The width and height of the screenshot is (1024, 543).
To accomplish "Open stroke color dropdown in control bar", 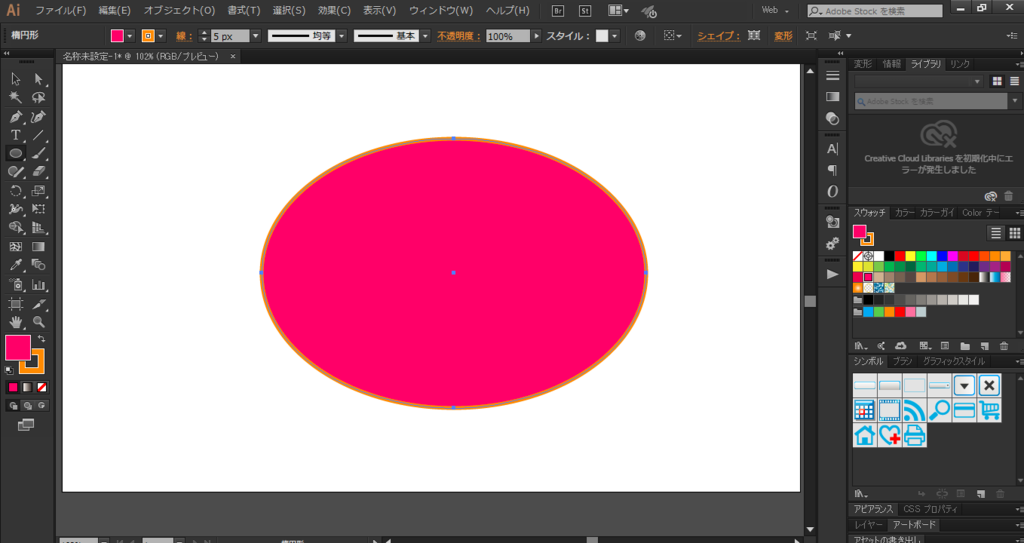I will point(161,36).
